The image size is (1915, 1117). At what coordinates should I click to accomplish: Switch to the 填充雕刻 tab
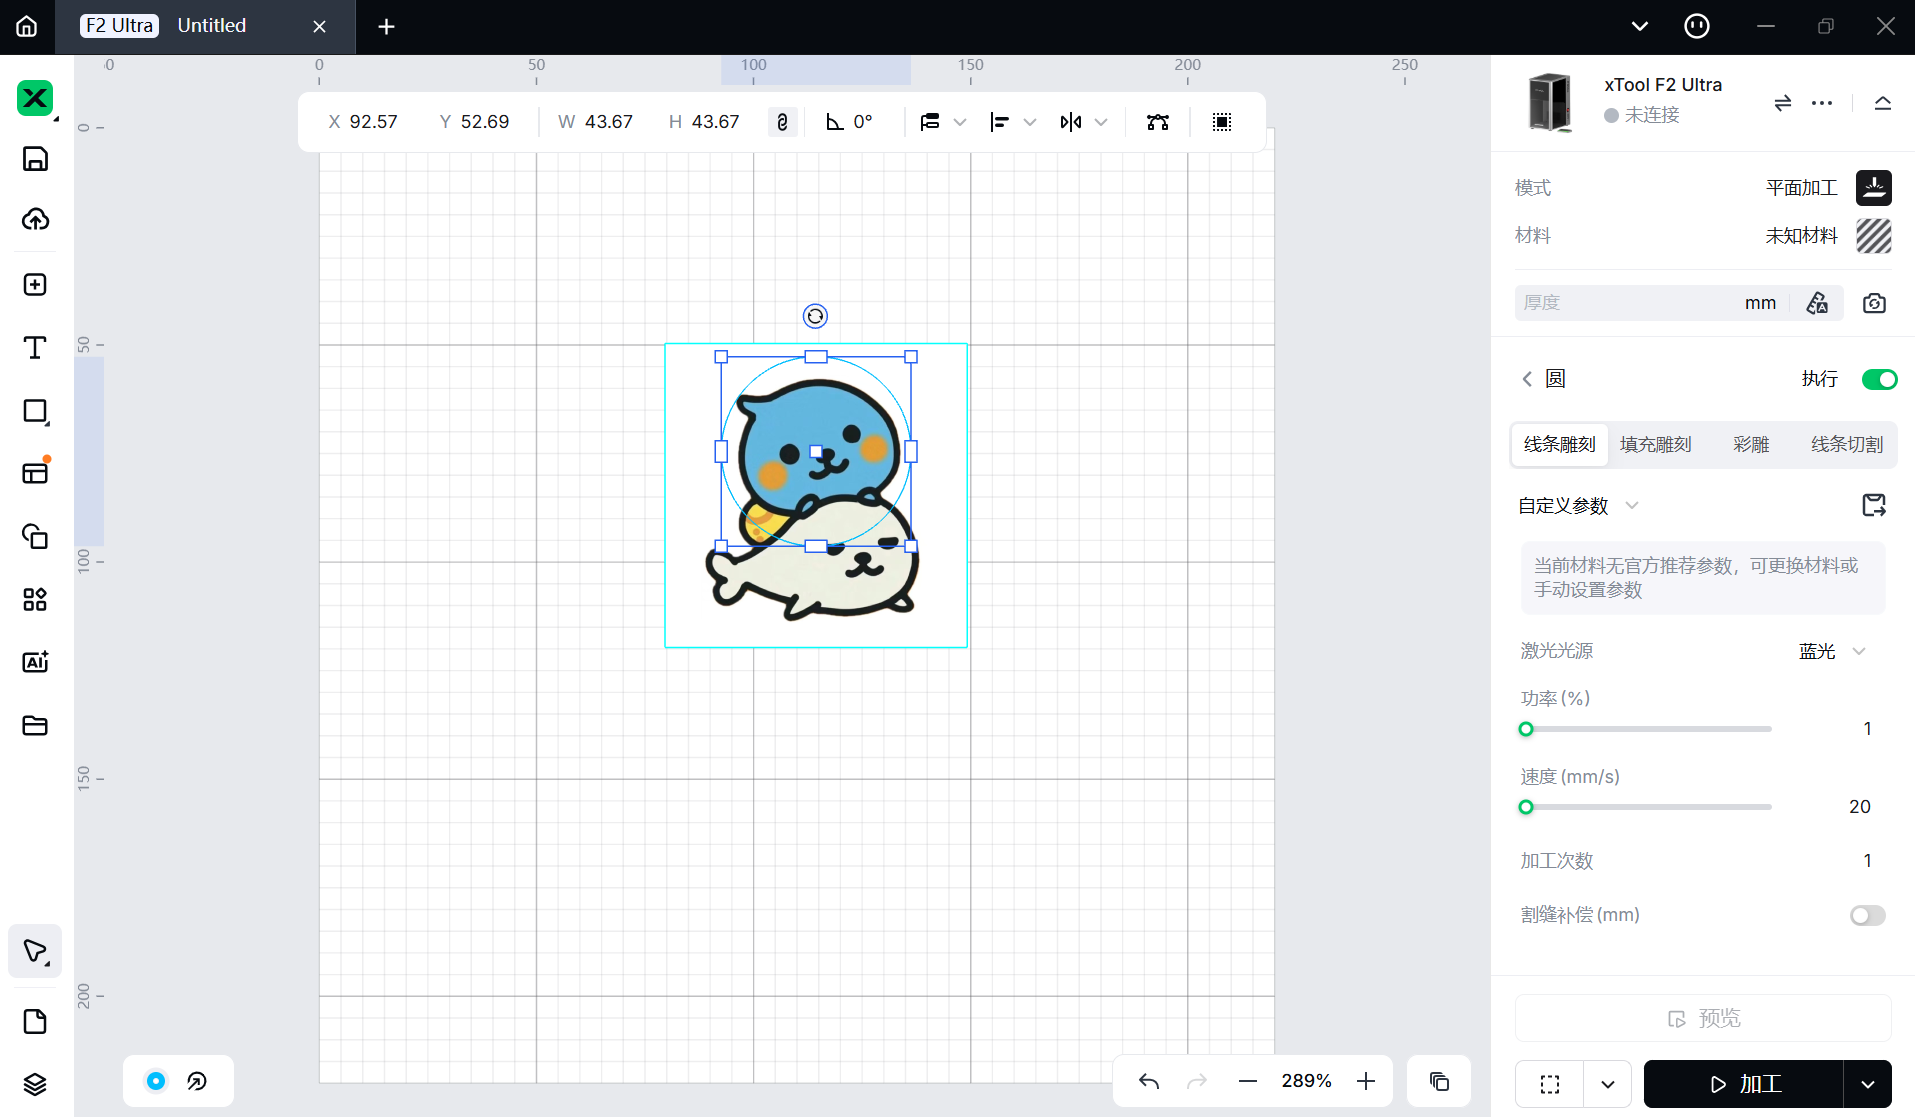(1655, 445)
